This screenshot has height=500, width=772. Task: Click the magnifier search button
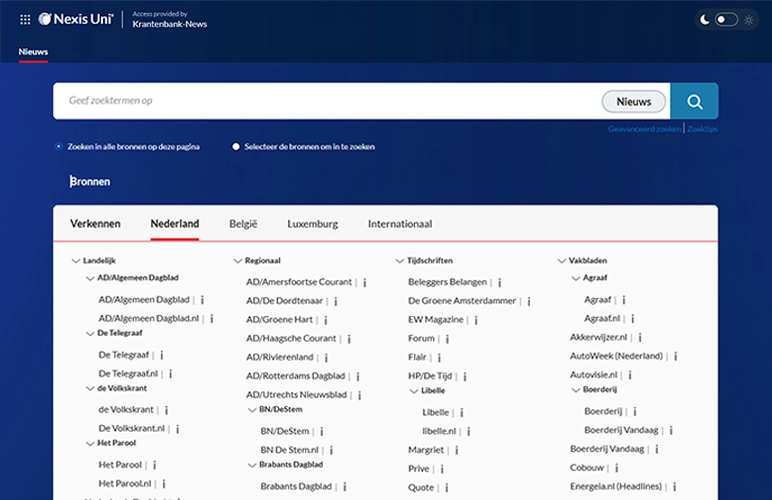click(x=694, y=101)
